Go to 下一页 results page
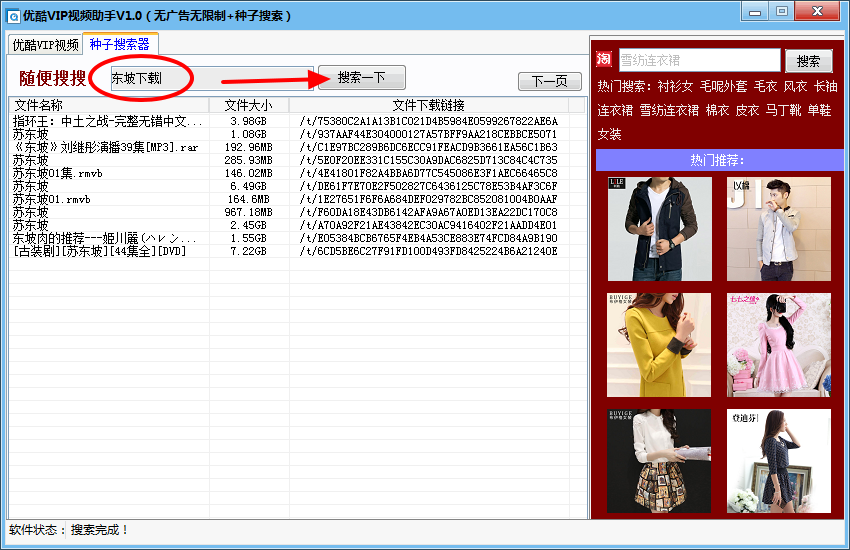Image resolution: width=850 pixels, height=550 pixels. point(550,81)
